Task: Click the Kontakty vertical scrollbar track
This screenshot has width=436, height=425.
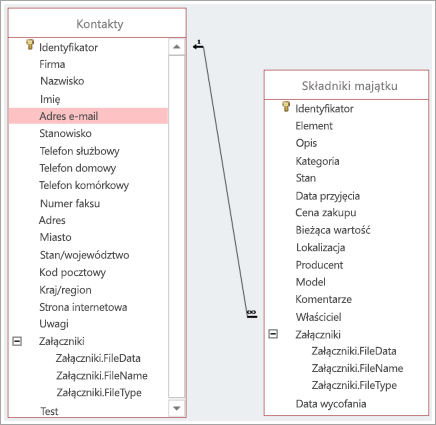Action: [x=177, y=227]
